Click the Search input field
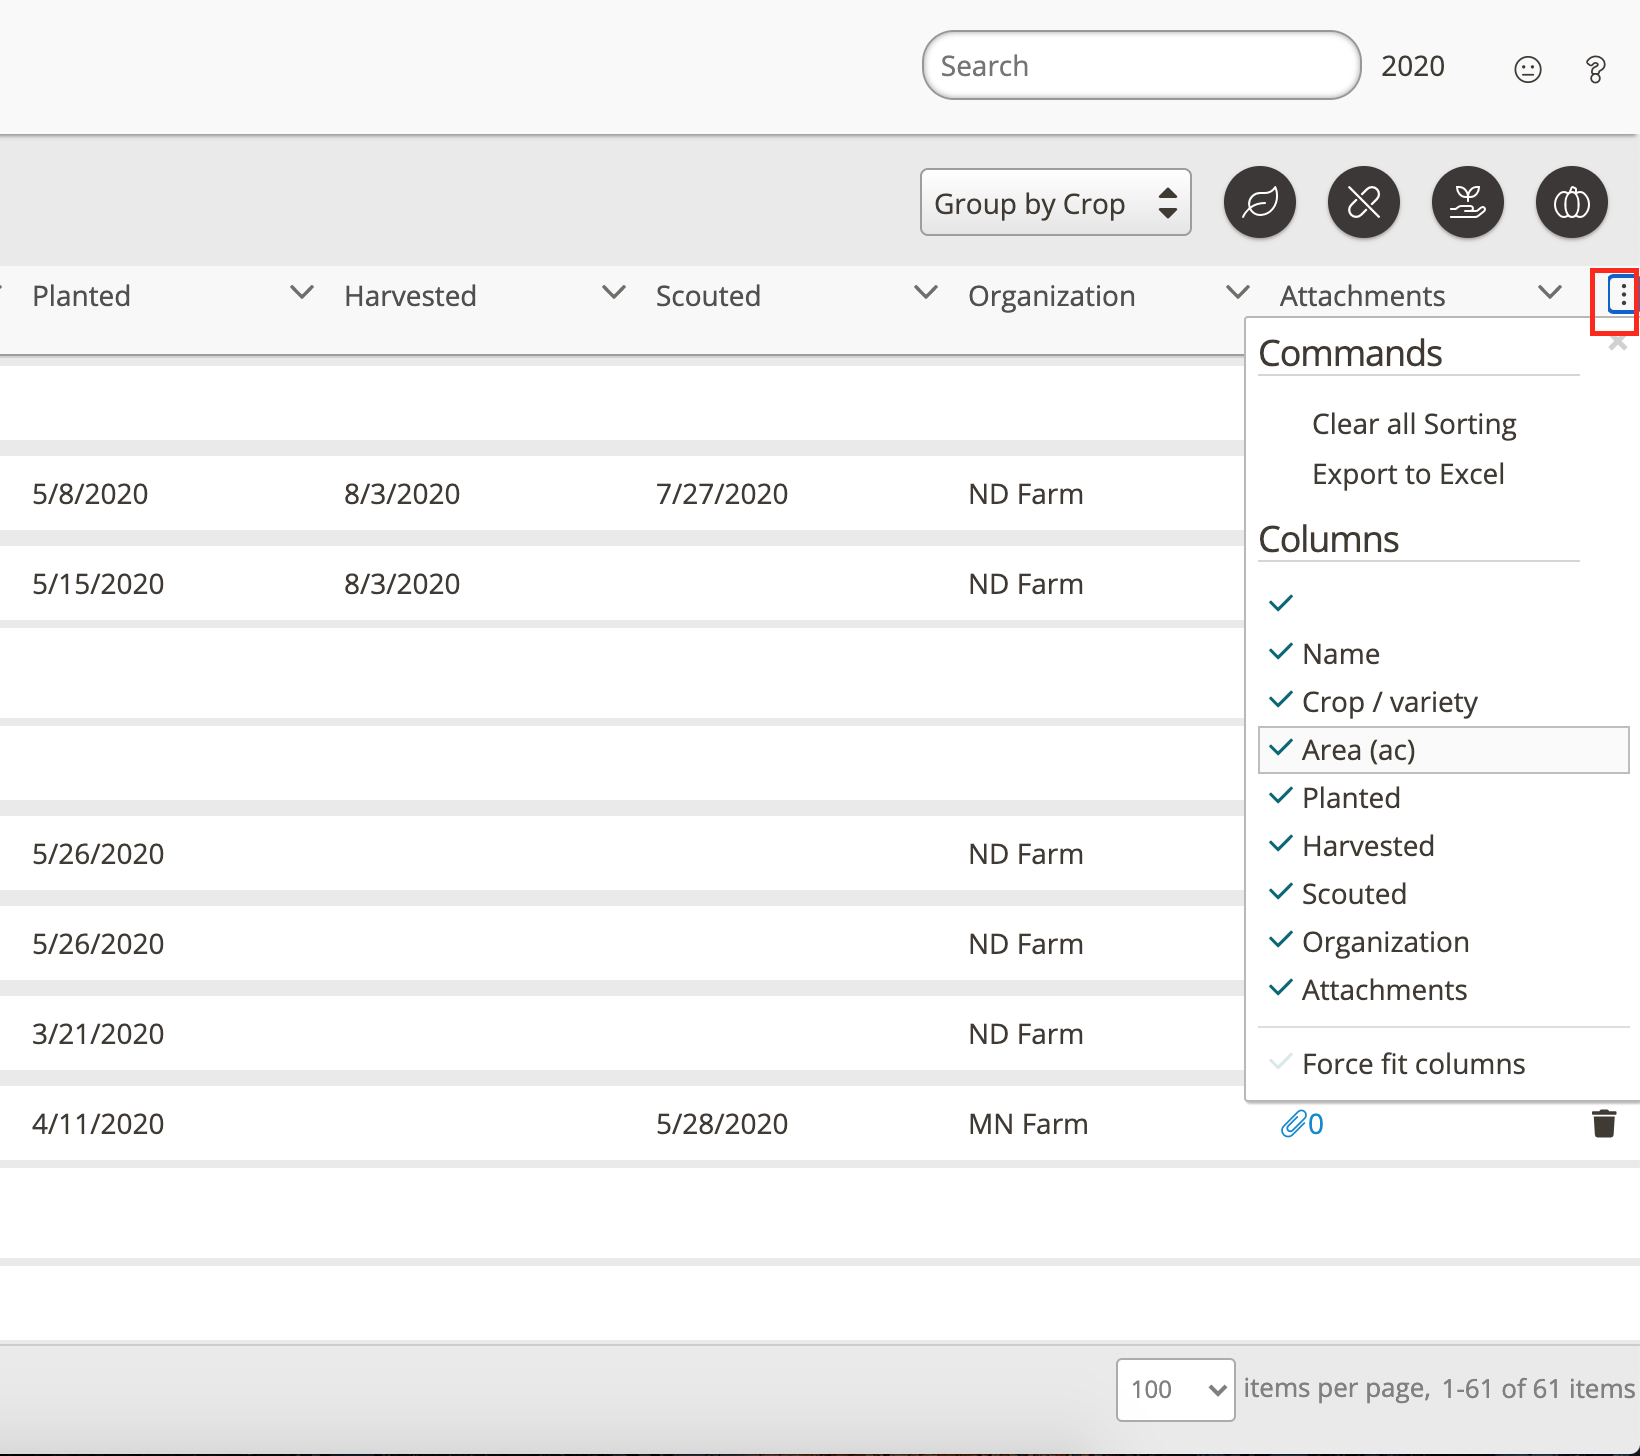Viewport: 1640px width, 1456px height. tap(1141, 65)
